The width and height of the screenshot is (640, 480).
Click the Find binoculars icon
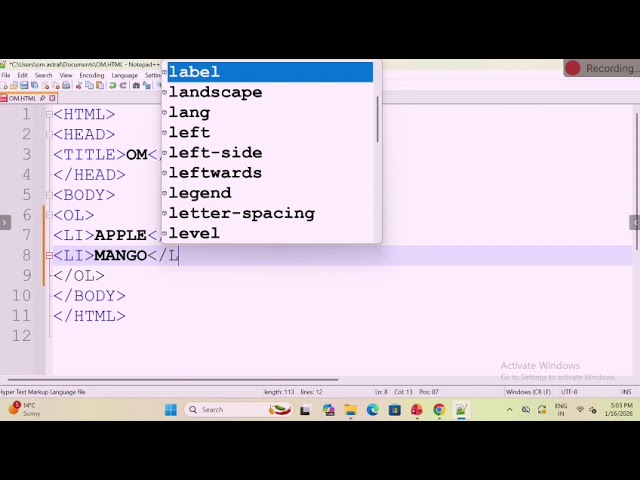[x=136, y=86]
